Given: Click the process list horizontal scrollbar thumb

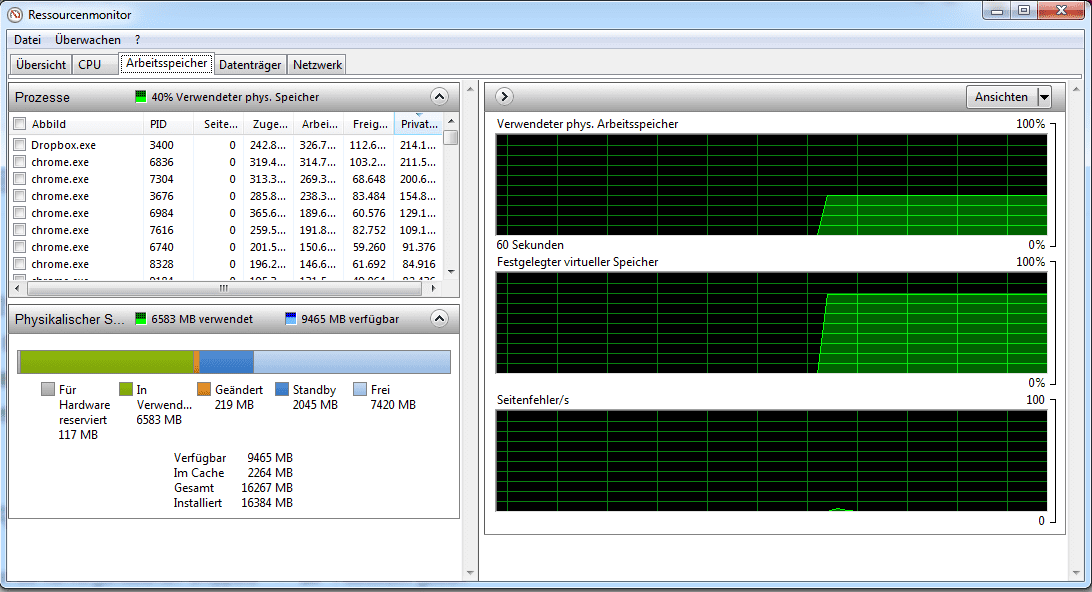Looking at the screenshot, I should coord(223,288).
